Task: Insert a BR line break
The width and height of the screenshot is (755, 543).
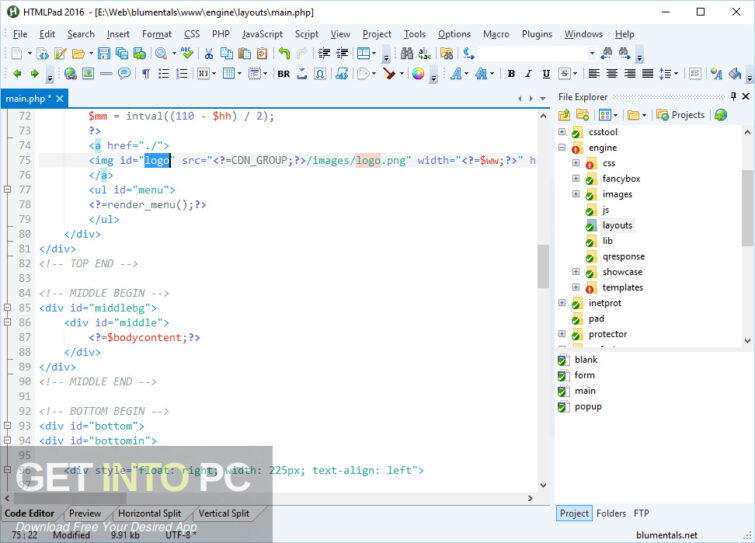Action: coord(284,74)
